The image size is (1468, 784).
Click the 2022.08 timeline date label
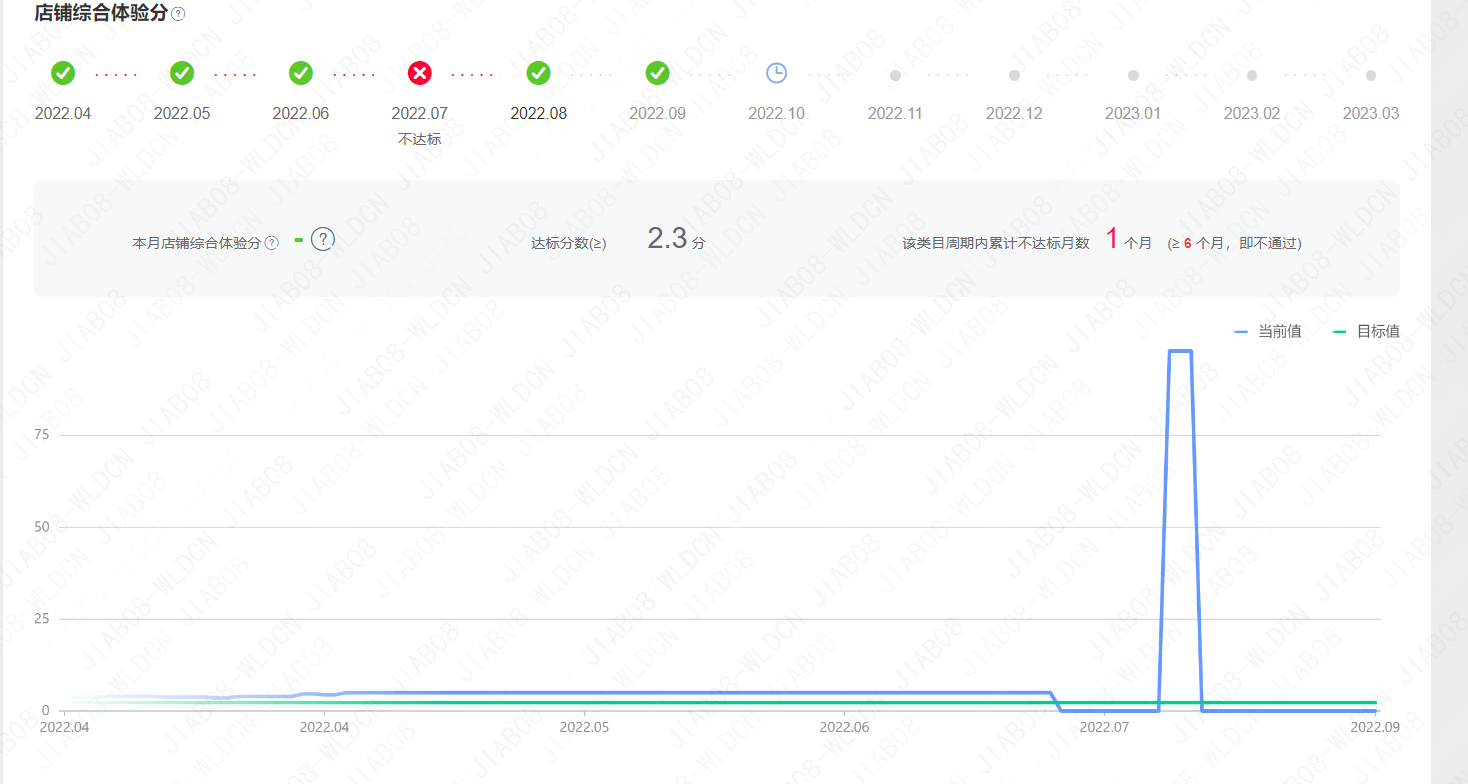tap(539, 113)
